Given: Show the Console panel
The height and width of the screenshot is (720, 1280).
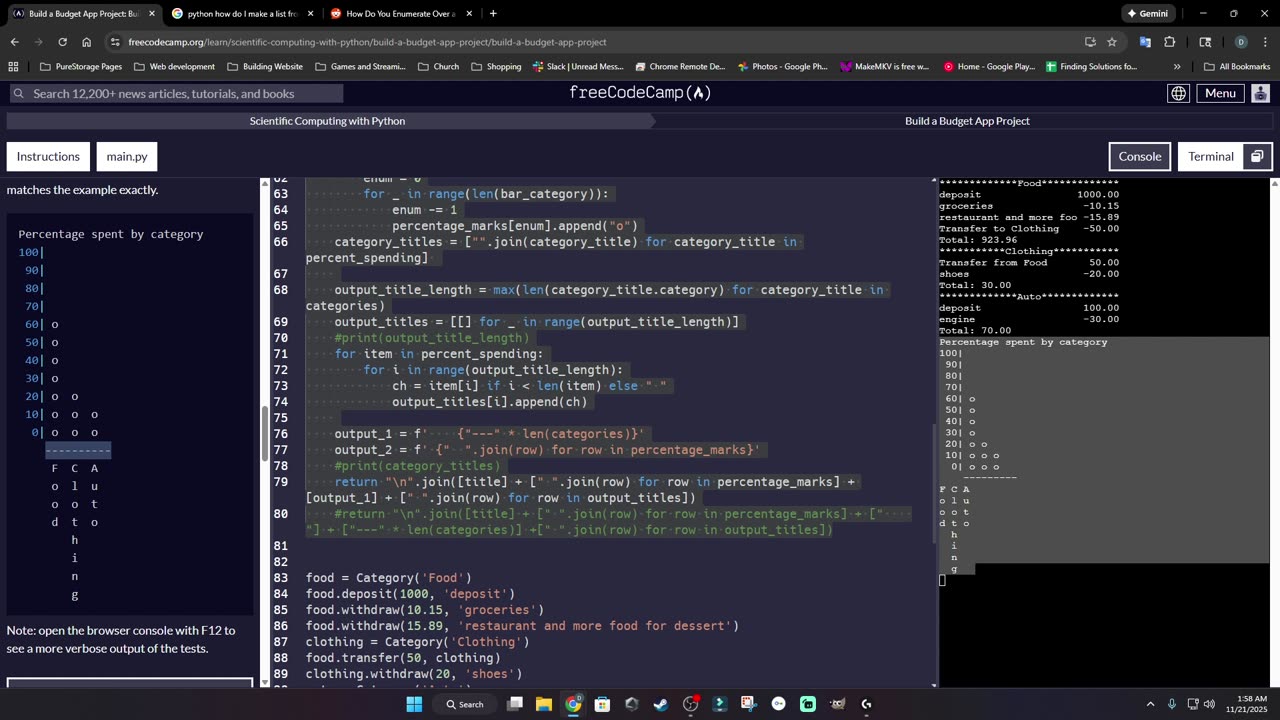Looking at the screenshot, I should (x=1140, y=156).
